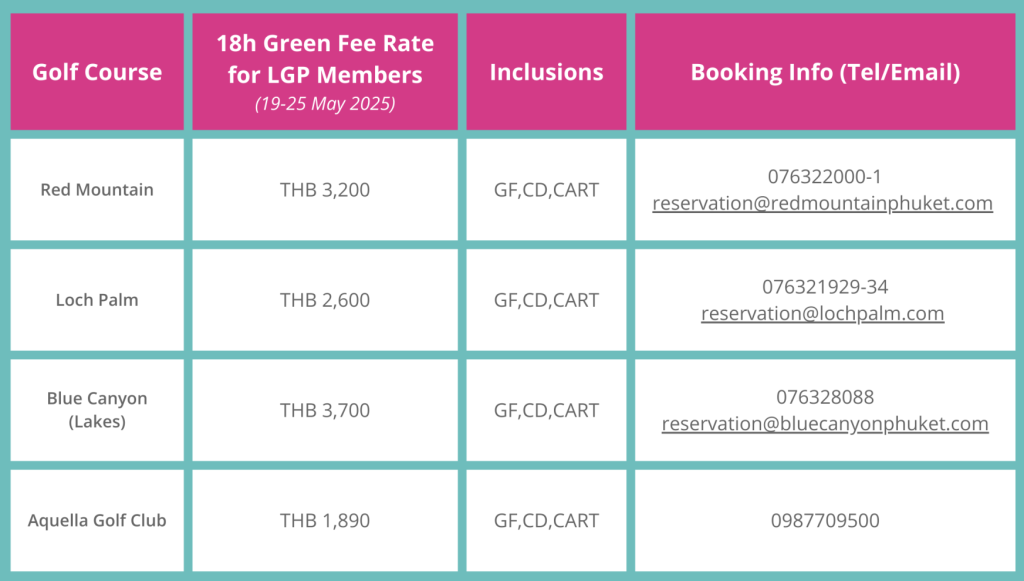1024x581 pixels.
Task: Open the reservation@bluecanyonphuket.com email link
Action: (x=825, y=424)
